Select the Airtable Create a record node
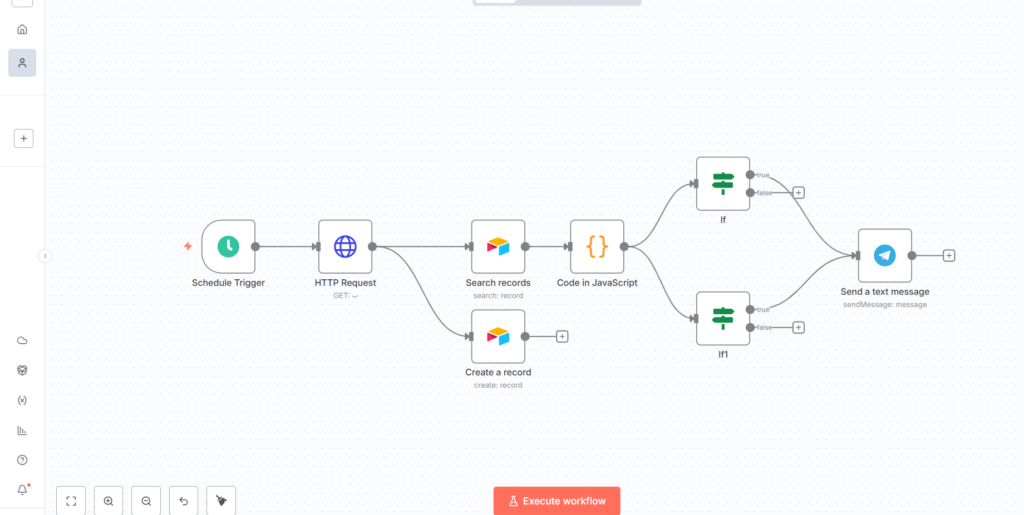This screenshot has width=1024, height=515. click(498, 336)
